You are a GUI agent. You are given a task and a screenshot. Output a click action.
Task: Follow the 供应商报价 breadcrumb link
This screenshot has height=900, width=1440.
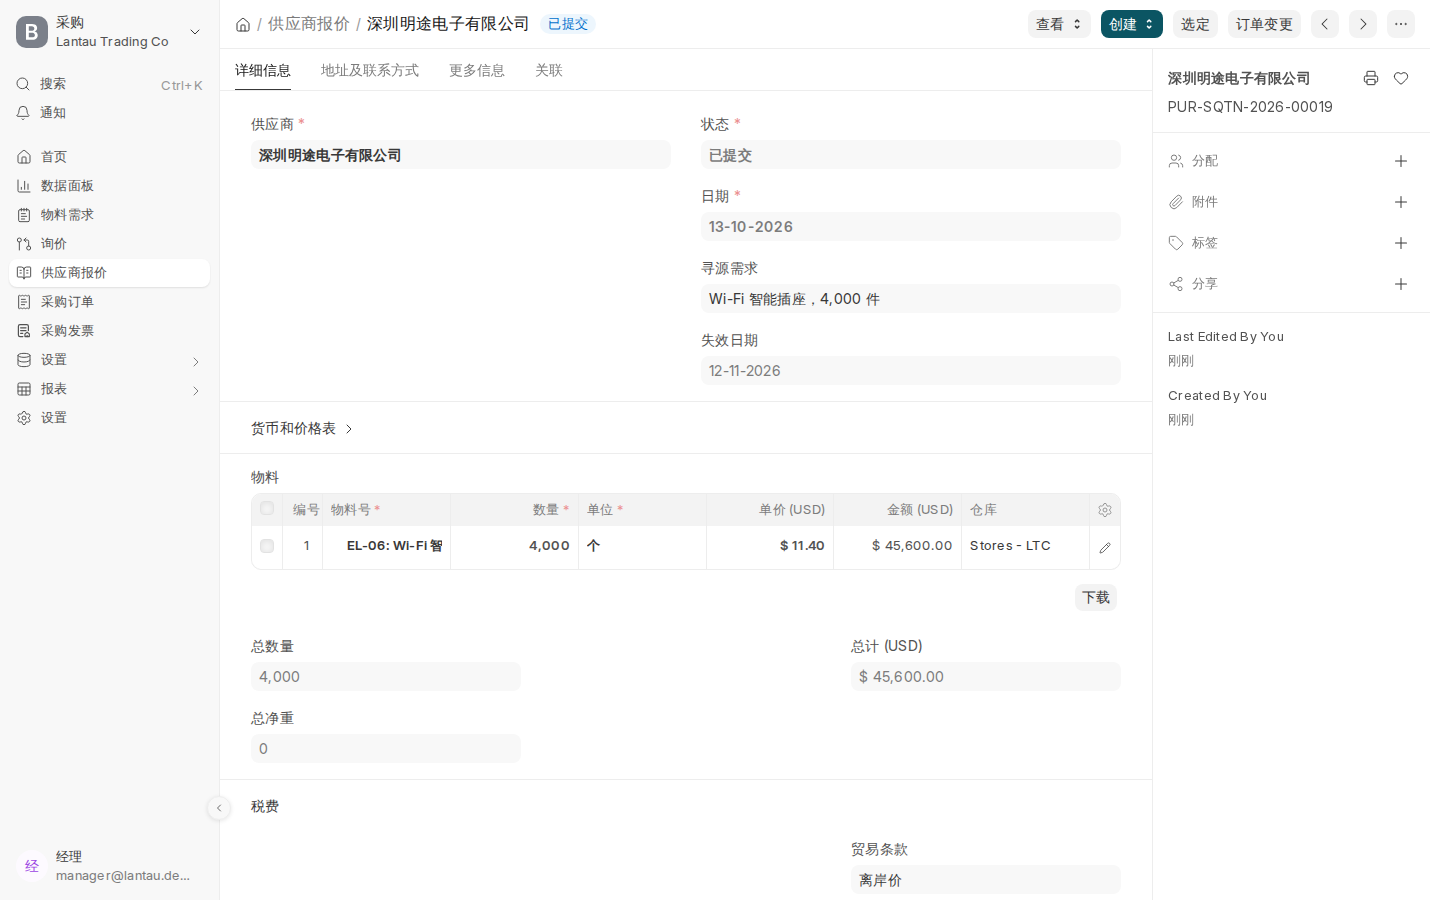[309, 24]
